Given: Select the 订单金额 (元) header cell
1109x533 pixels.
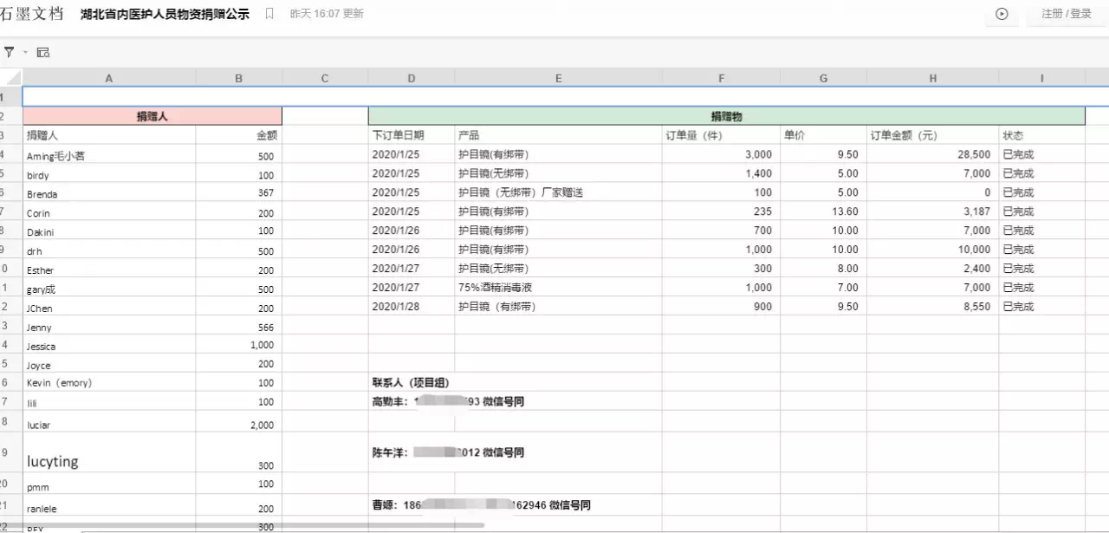Looking at the screenshot, I should click(932, 136).
